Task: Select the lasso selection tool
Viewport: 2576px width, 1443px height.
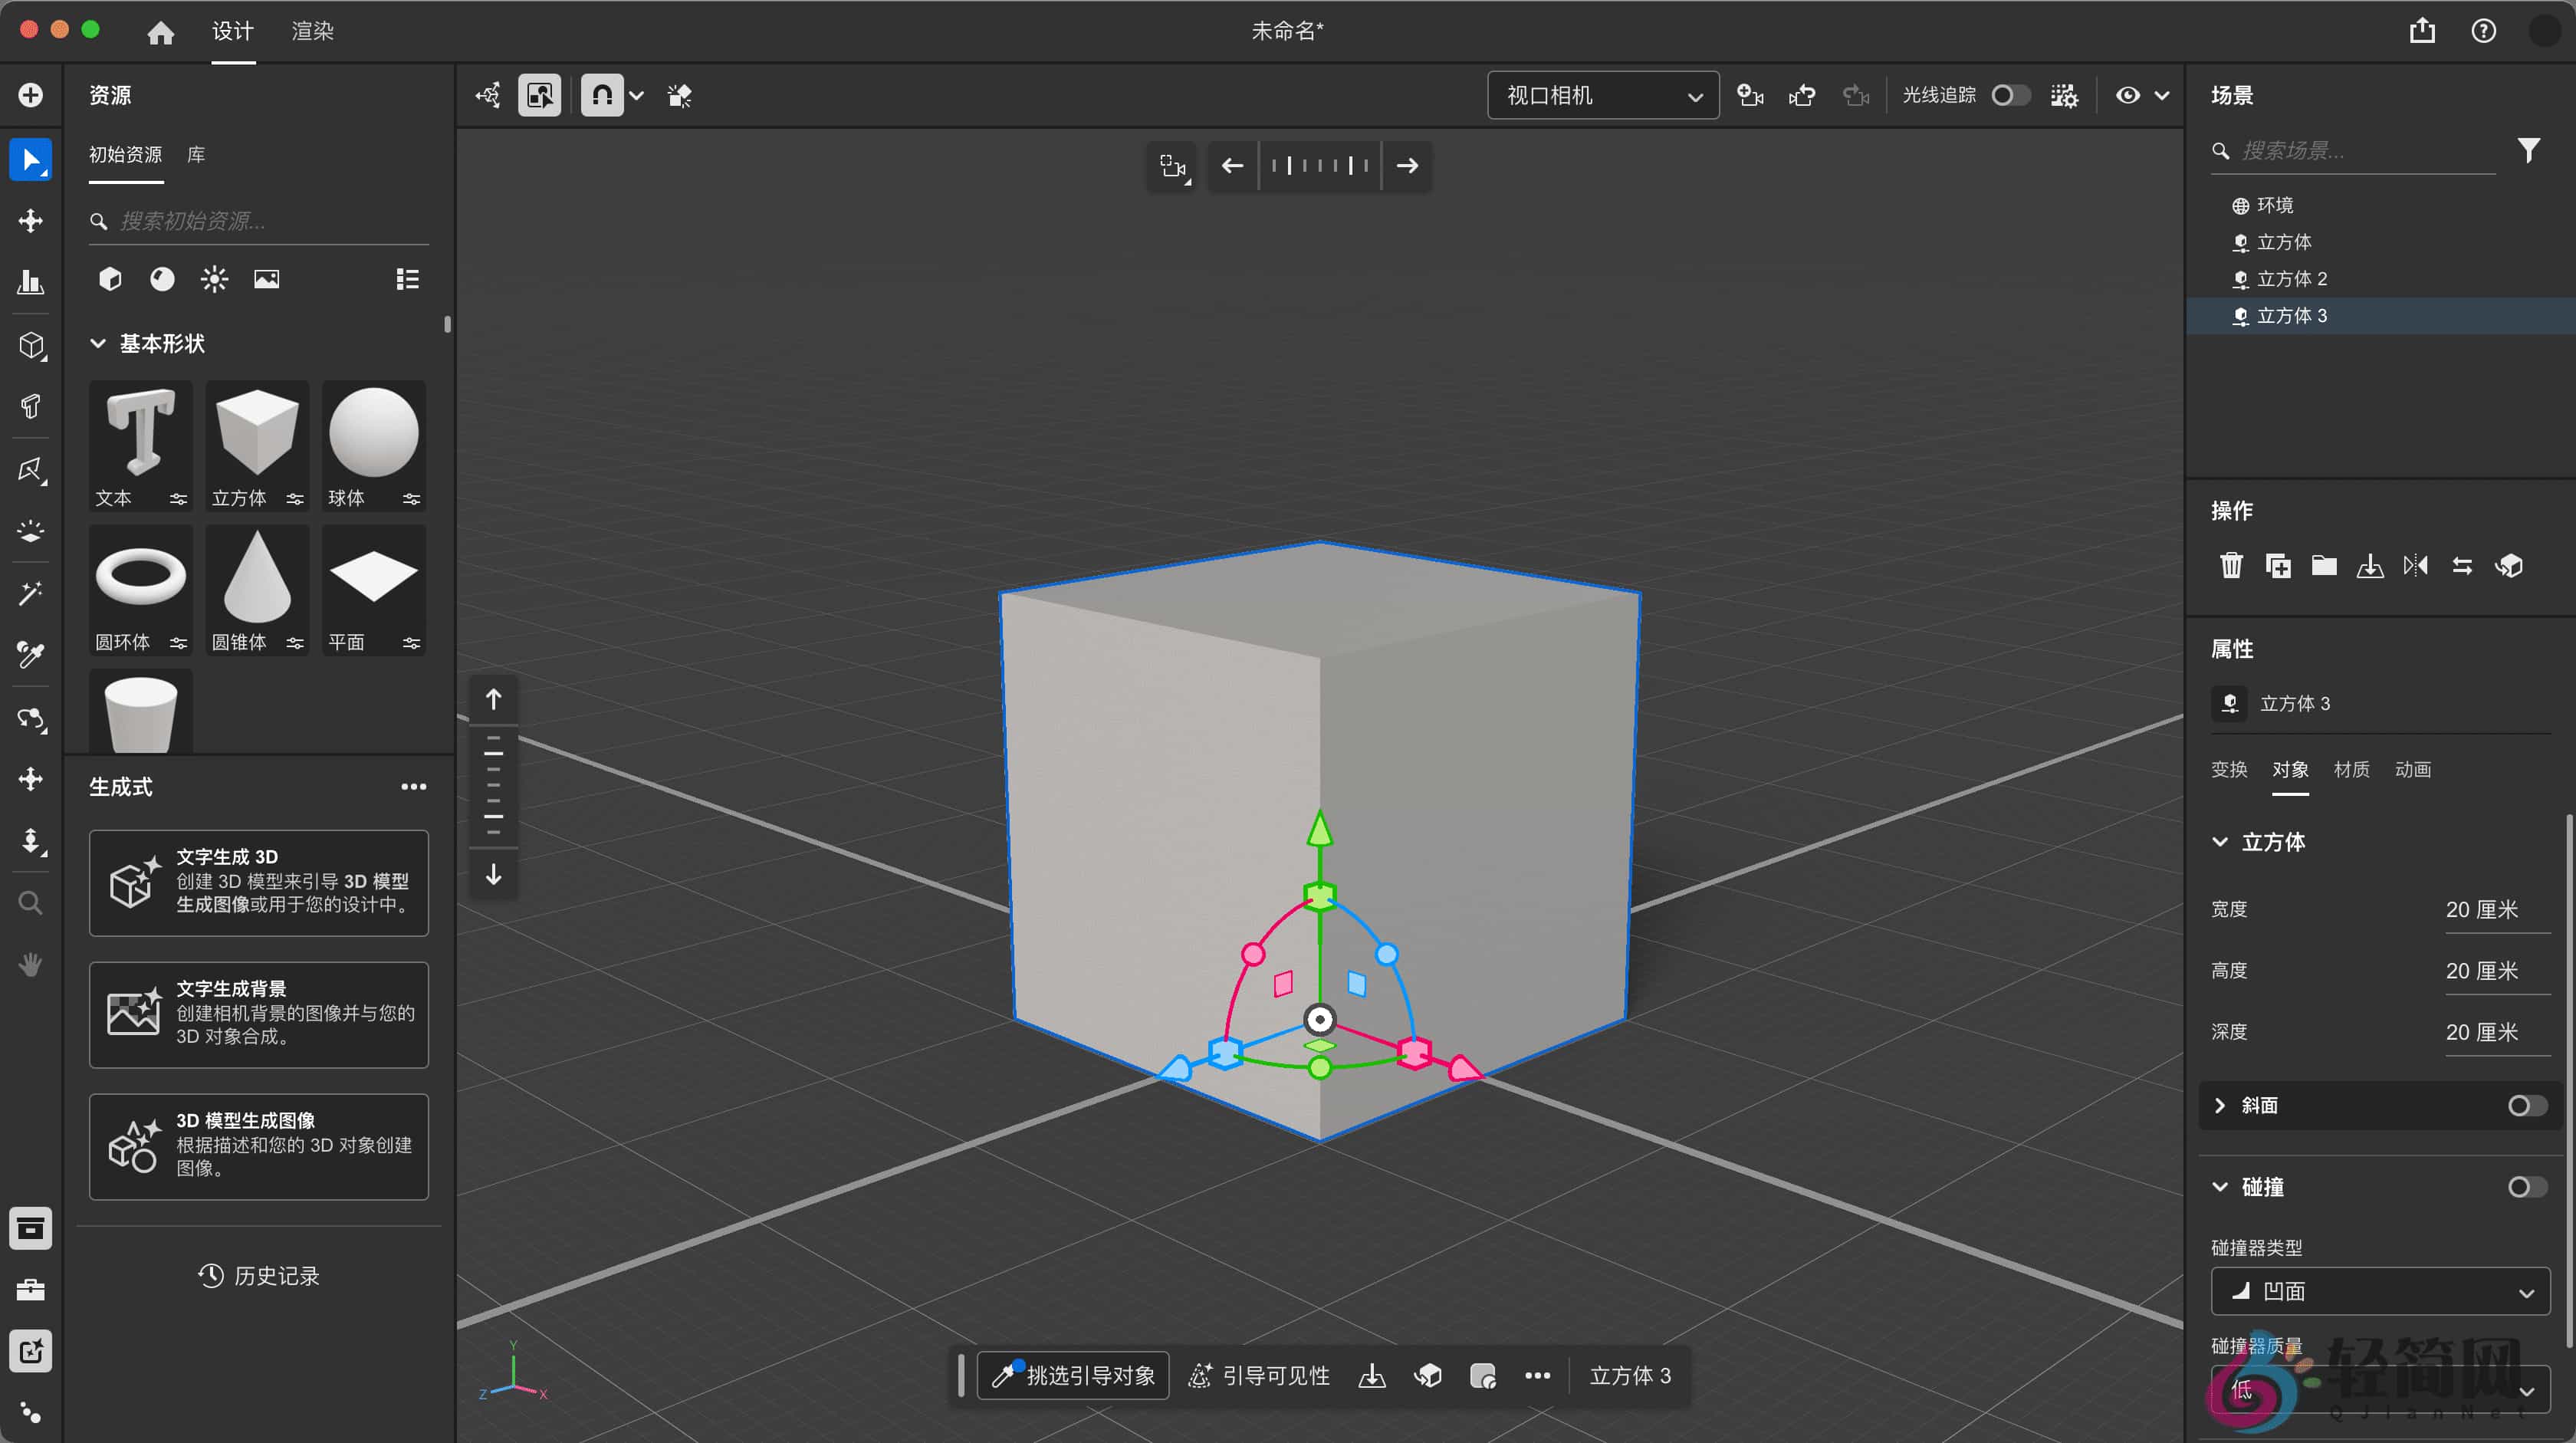Action: coord(30,471)
